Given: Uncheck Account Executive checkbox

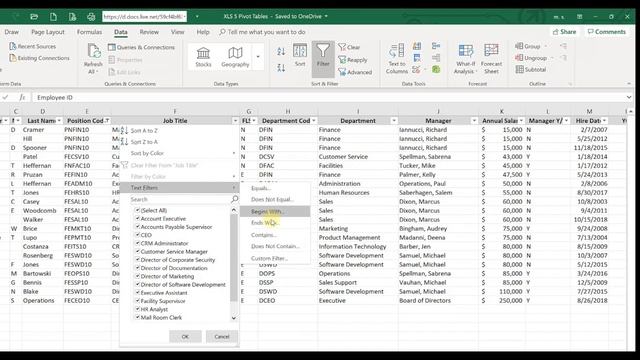Looking at the screenshot, I should [138, 218].
